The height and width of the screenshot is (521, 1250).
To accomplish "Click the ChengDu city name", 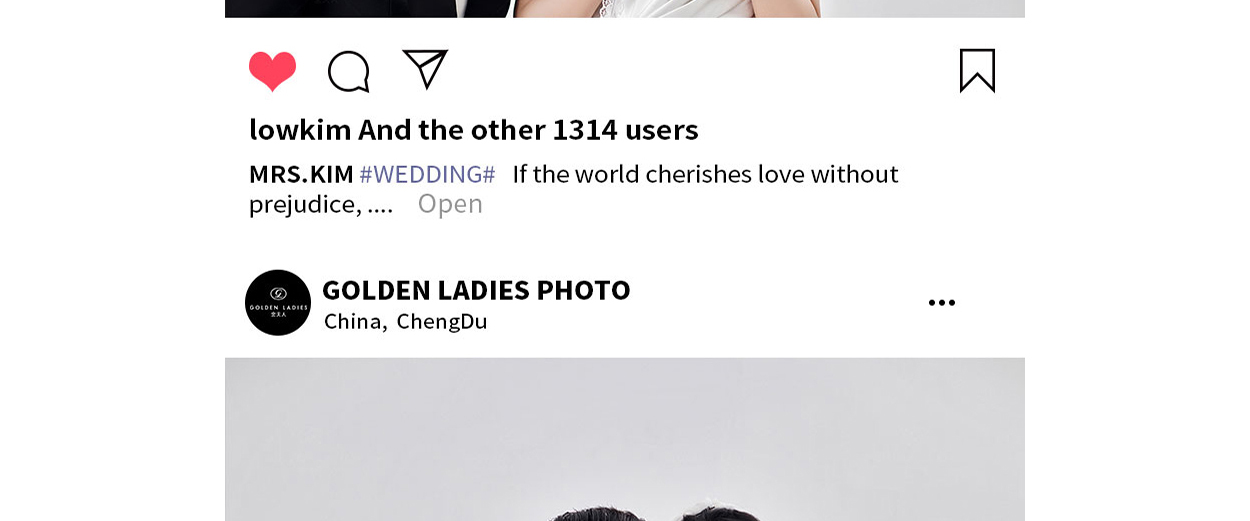I will (442, 322).
